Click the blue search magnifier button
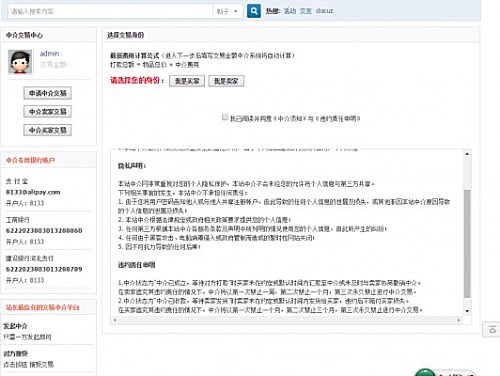This screenshot has height=376, width=500. pos(254,11)
